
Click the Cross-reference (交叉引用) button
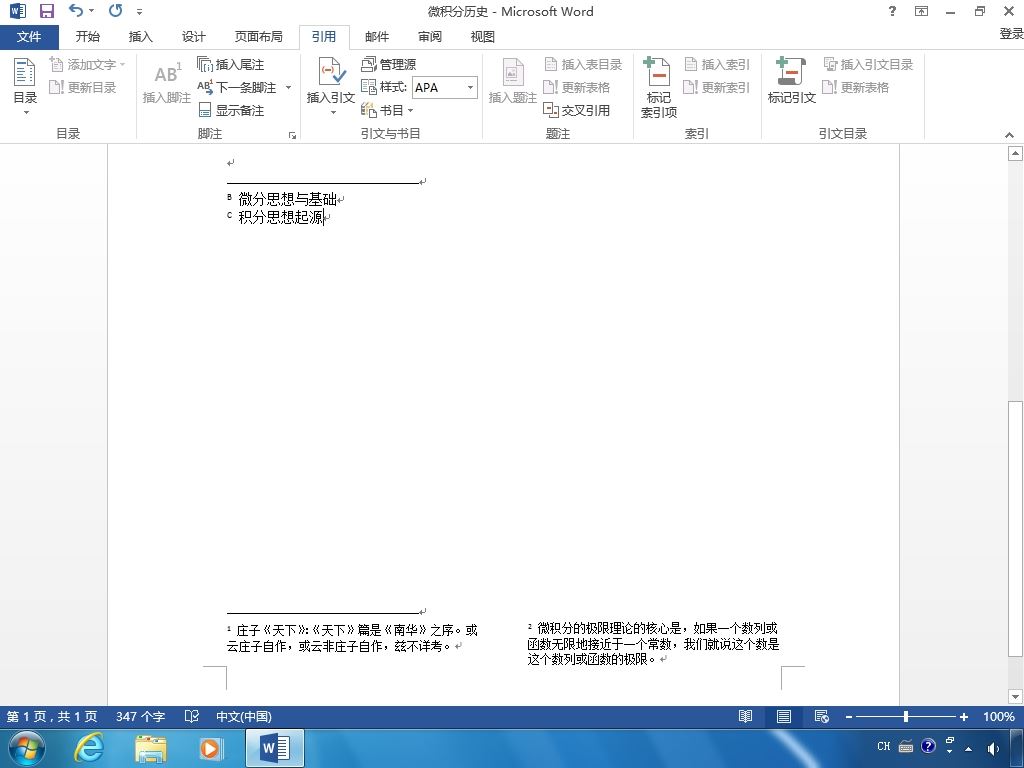click(577, 110)
